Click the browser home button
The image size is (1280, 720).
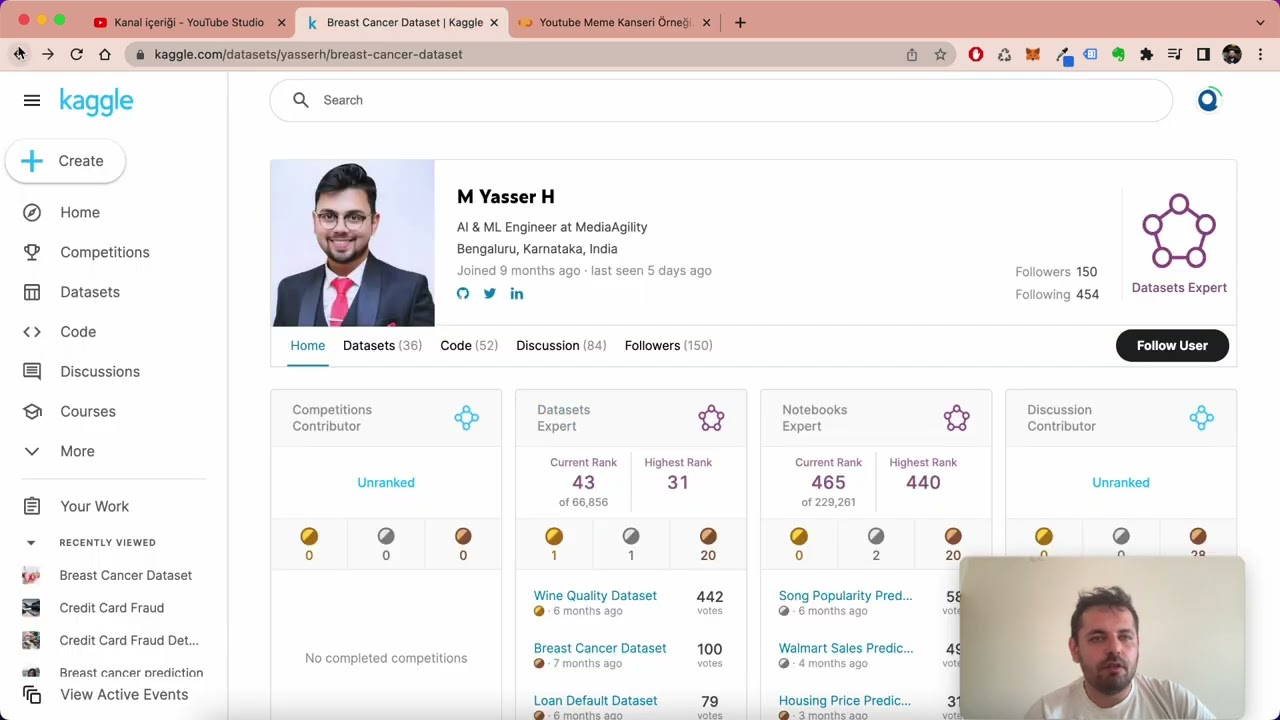click(104, 54)
